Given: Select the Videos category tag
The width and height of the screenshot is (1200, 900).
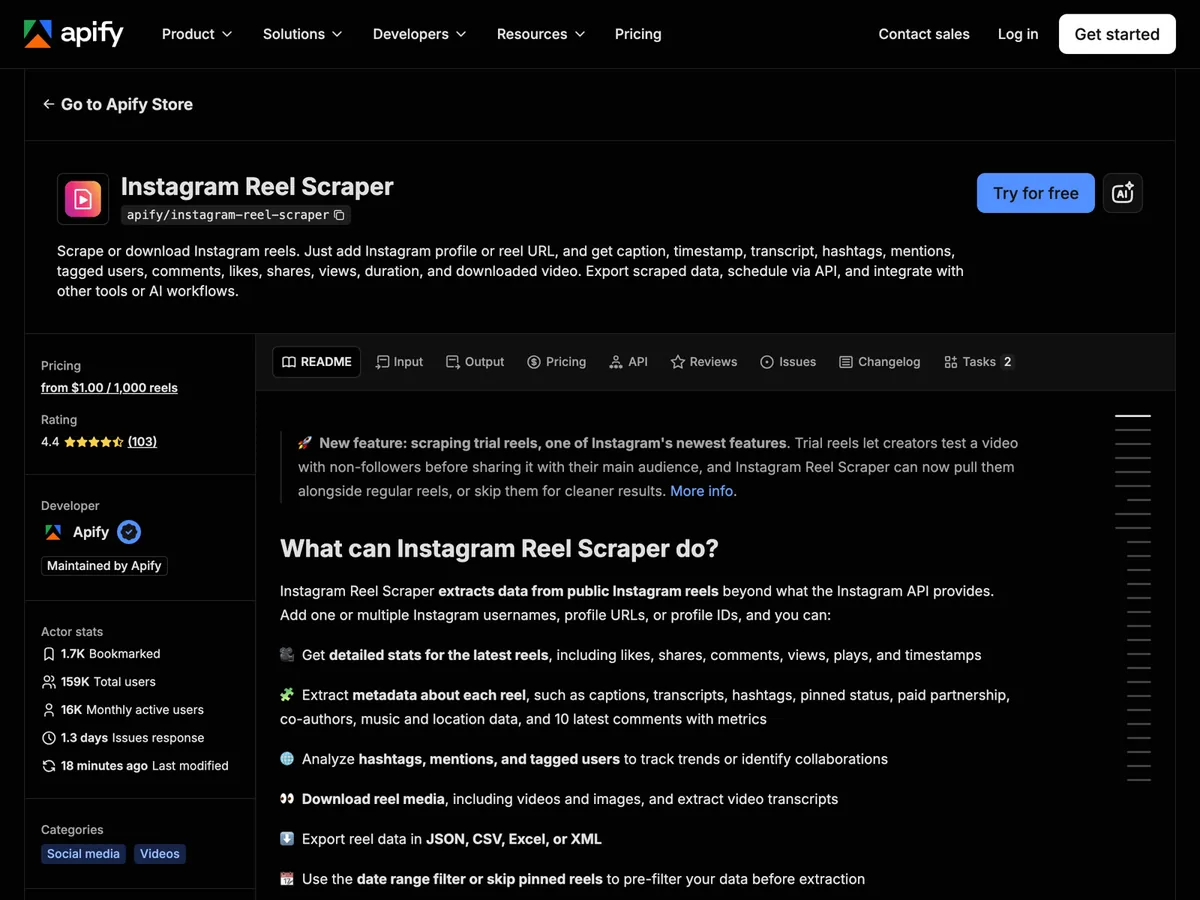Looking at the screenshot, I should (x=160, y=854).
